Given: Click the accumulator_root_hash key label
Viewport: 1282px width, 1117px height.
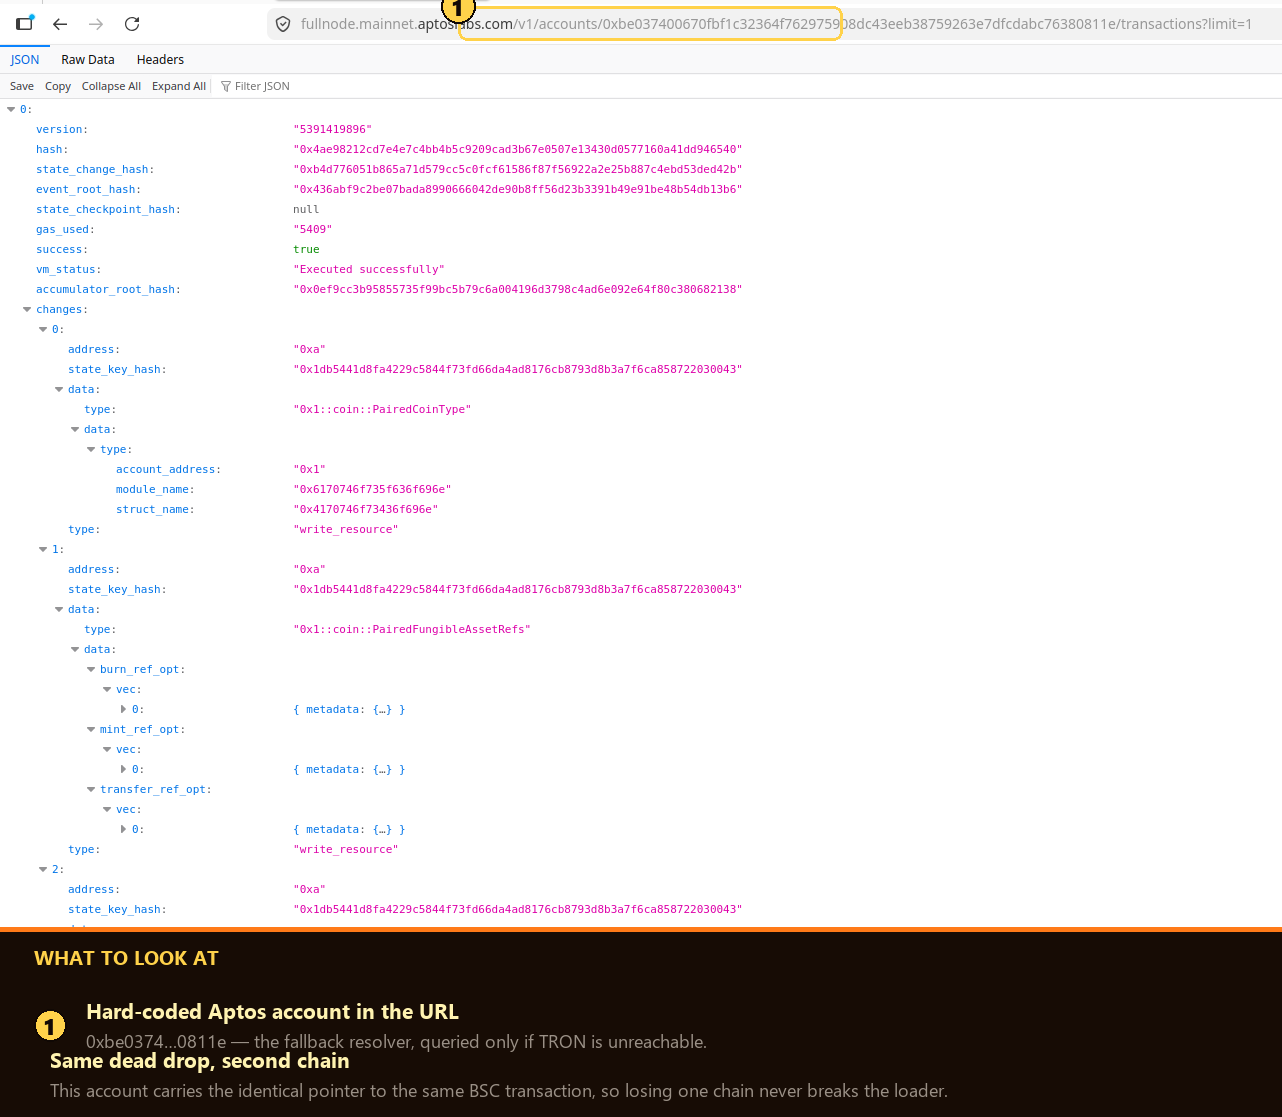Looking at the screenshot, I should pyautogui.click(x=109, y=289).
